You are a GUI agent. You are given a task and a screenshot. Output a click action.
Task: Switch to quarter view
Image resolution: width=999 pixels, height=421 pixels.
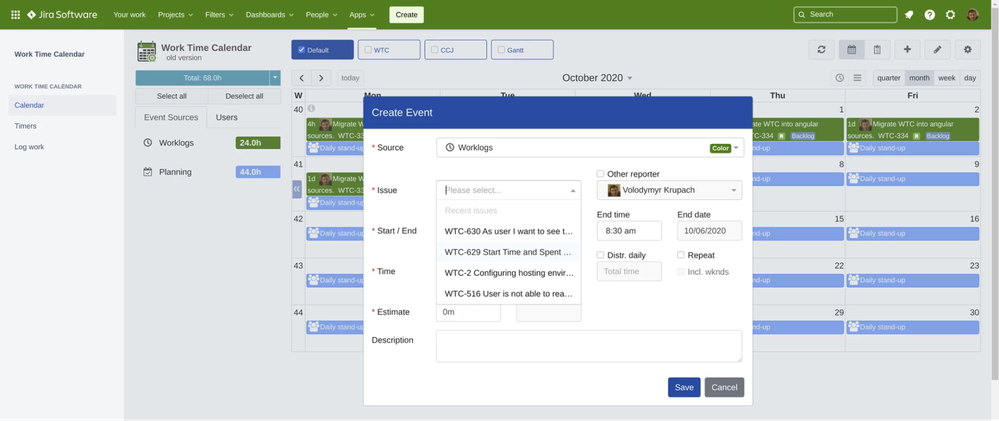click(x=889, y=78)
